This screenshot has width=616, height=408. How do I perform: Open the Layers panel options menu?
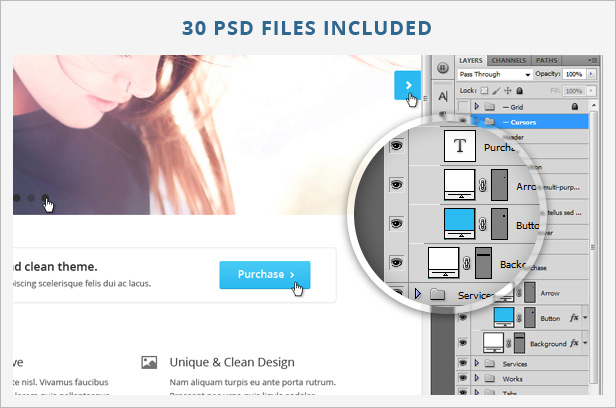click(x=593, y=60)
